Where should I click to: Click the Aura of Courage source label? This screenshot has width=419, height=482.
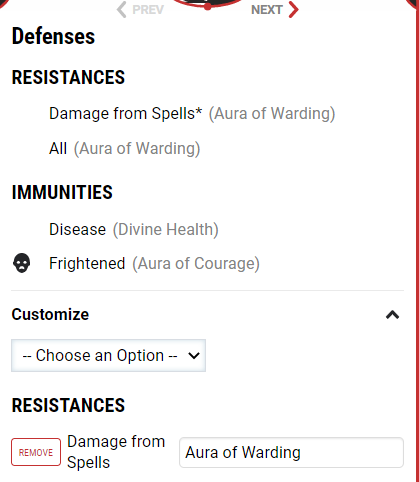click(196, 264)
